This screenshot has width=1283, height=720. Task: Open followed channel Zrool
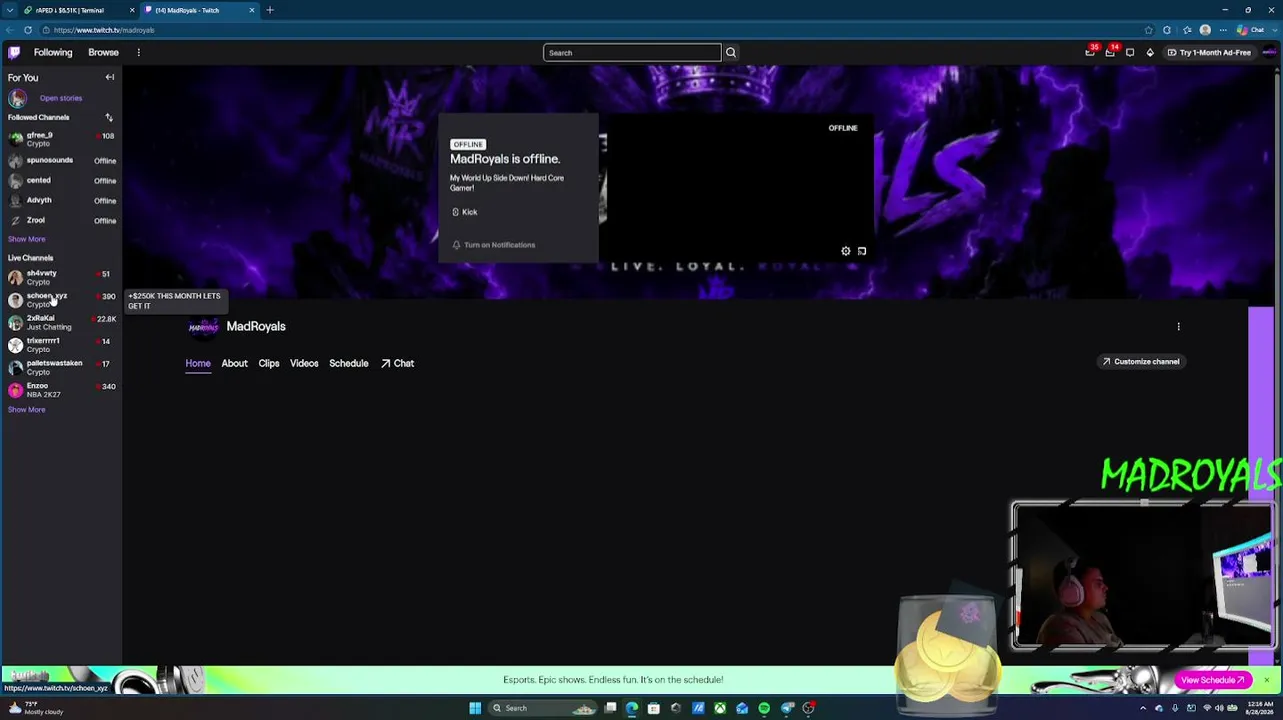tap(61, 220)
